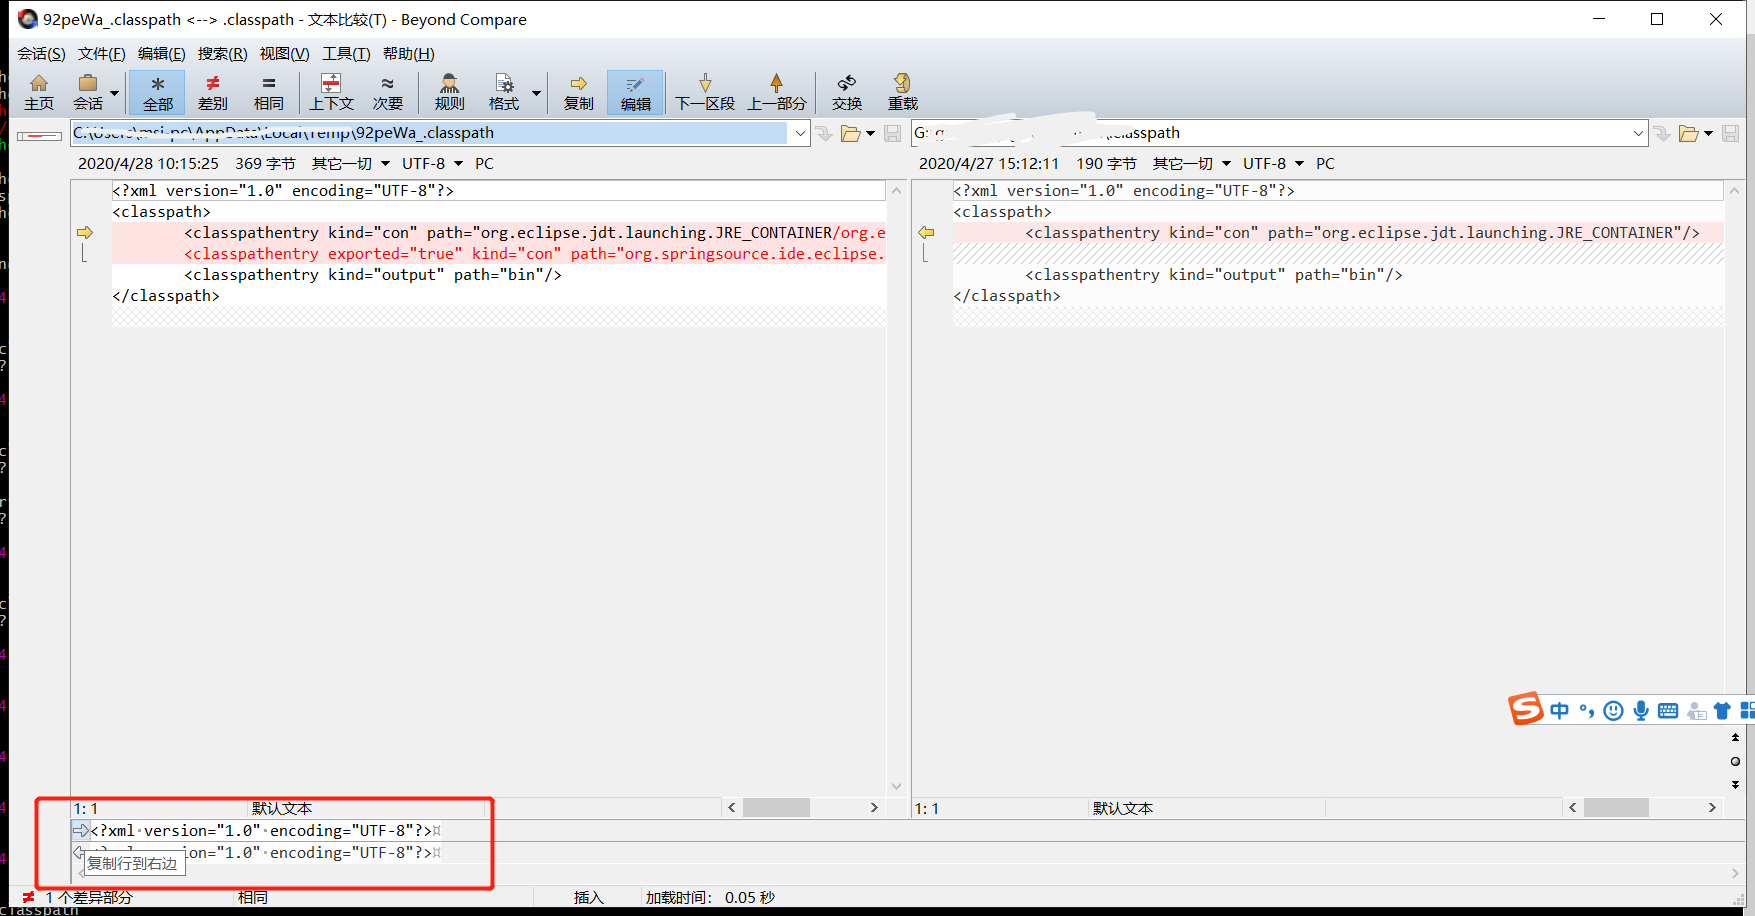The height and width of the screenshot is (916, 1755).
Task: Toggle 上下文 context display mode
Action: (x=331, y=92)
